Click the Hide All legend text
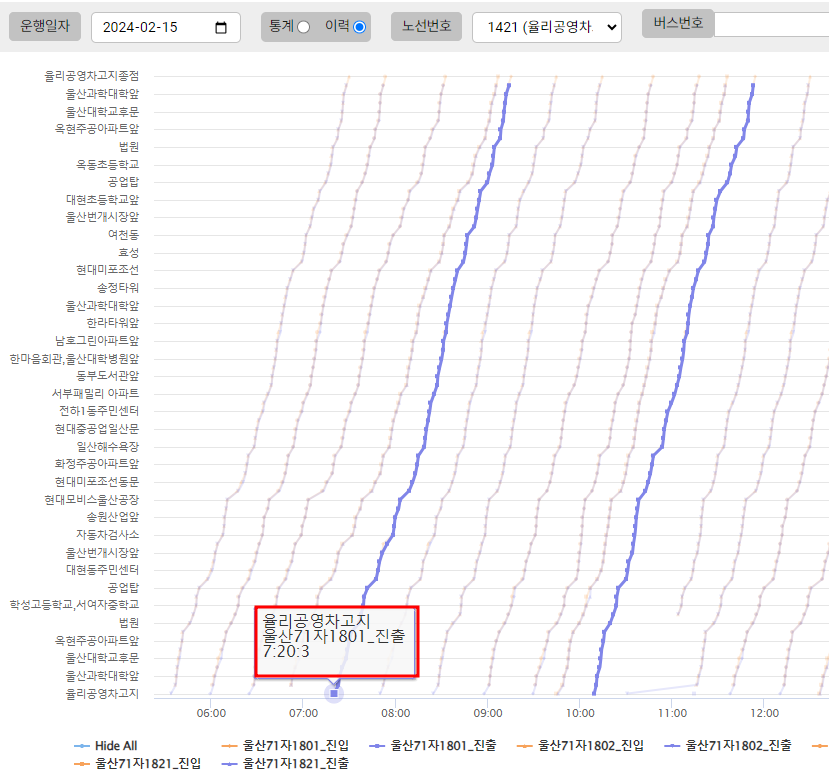This screenshot has height=770, width=829. tap(116, 746)
